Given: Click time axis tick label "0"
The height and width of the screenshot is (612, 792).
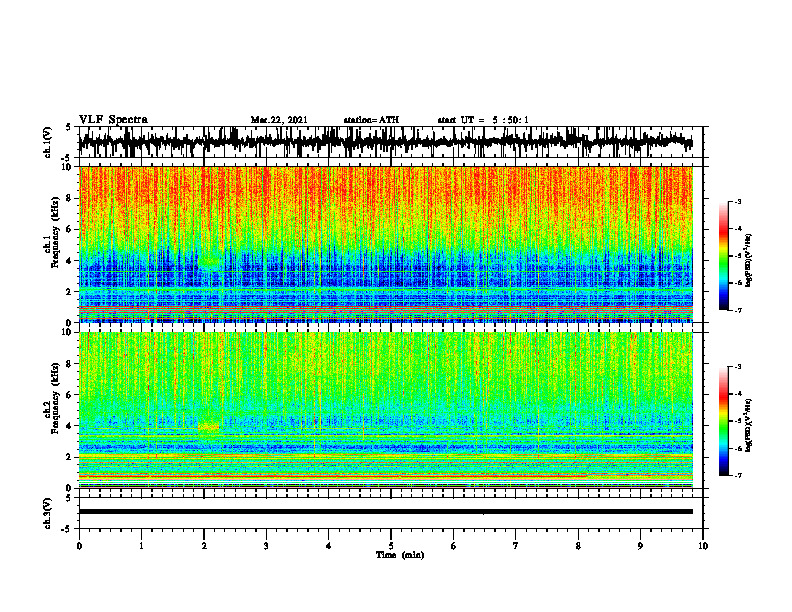Looking at the screenshot, I should [79, 546].
